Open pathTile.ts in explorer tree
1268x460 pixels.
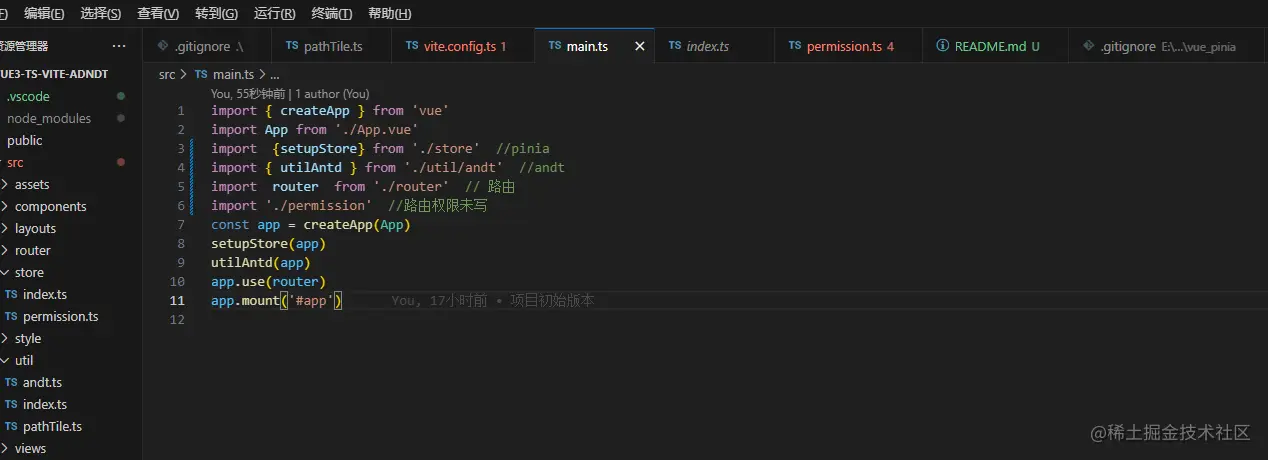(x=53, y=426)
